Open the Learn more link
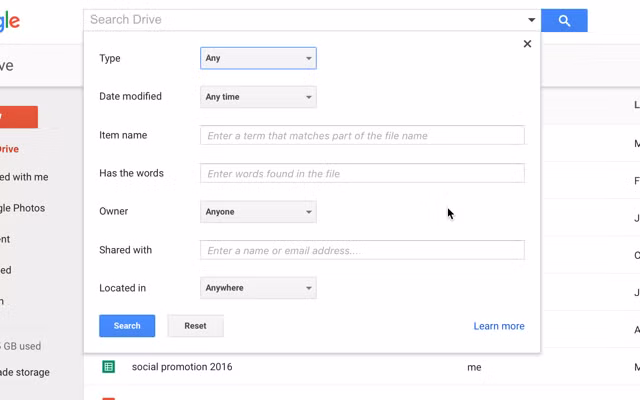The image size is (640, 400). point(499,326)
